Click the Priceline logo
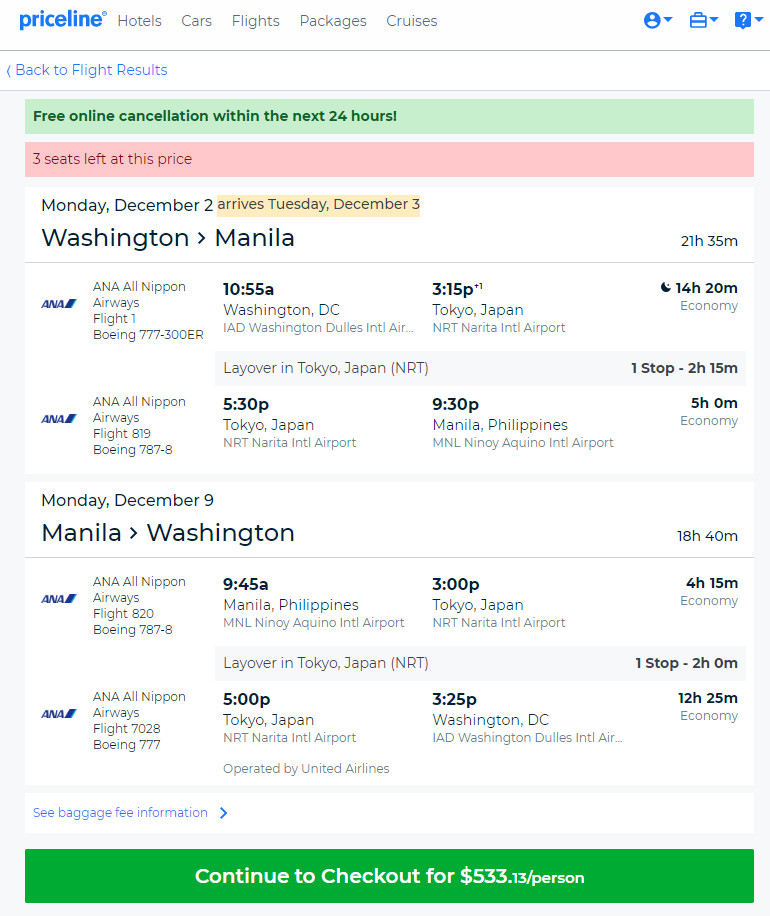The height and width of the screenshot is (916, 770). pyautogui.click(x=63, y=20)
